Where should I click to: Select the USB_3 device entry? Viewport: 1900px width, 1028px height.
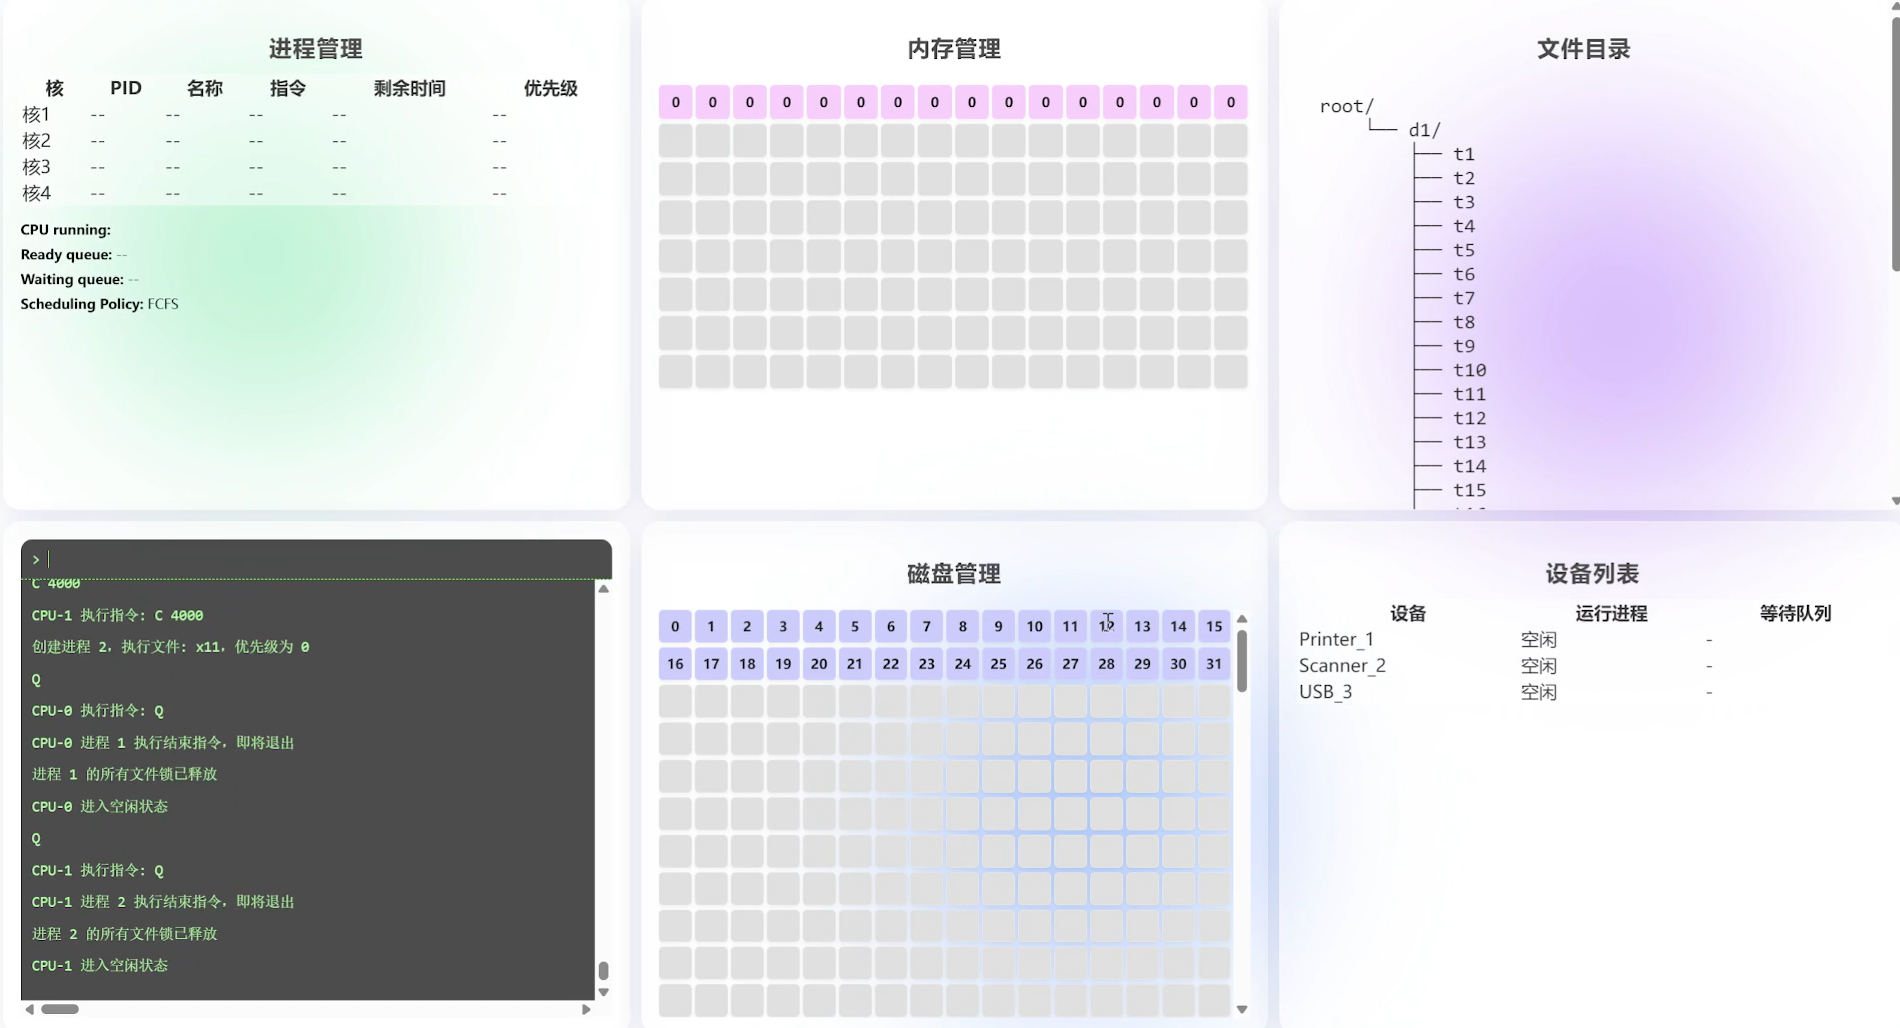click(1325, 692)
